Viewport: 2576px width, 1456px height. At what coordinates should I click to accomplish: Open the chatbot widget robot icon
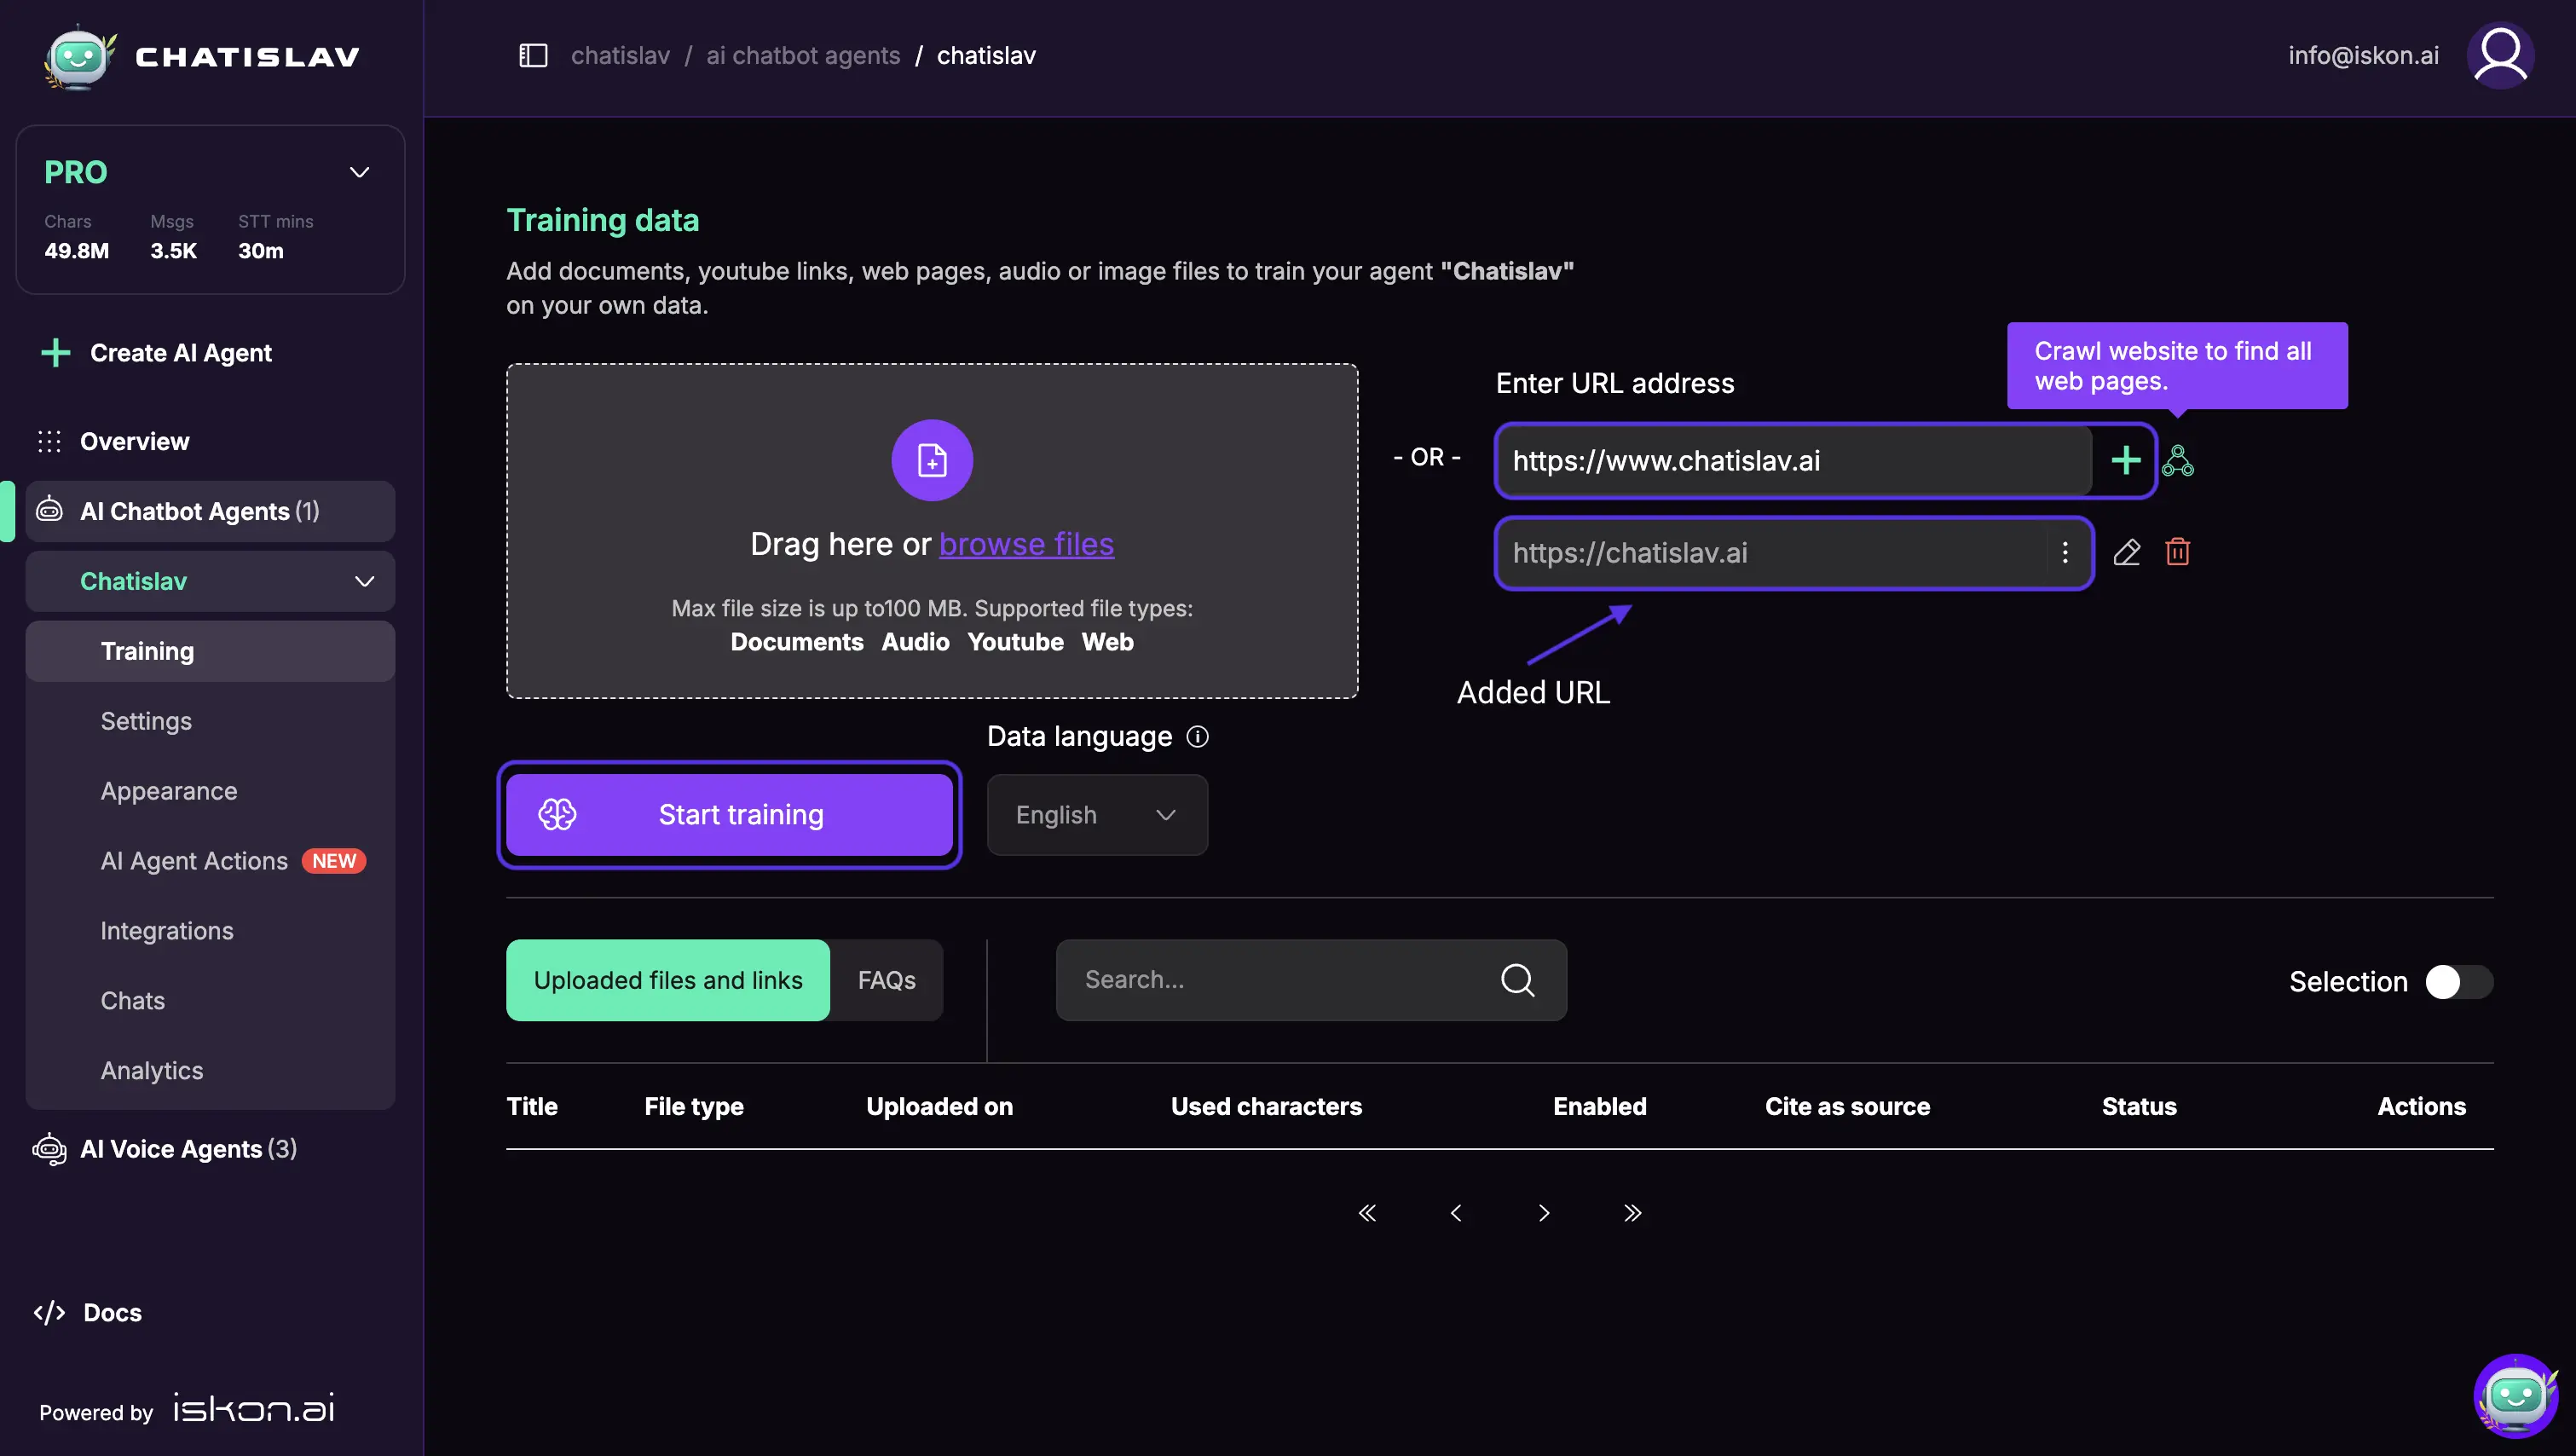pos(2515,1395)
